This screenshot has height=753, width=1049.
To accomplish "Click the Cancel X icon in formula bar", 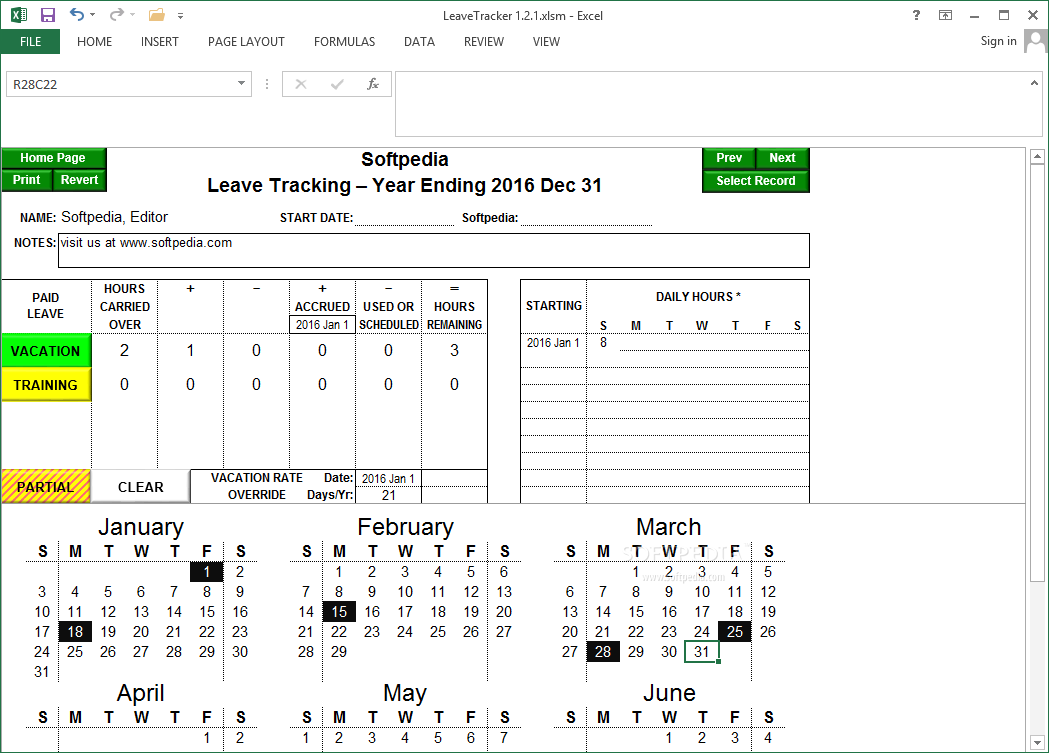I will click(301, 84).
